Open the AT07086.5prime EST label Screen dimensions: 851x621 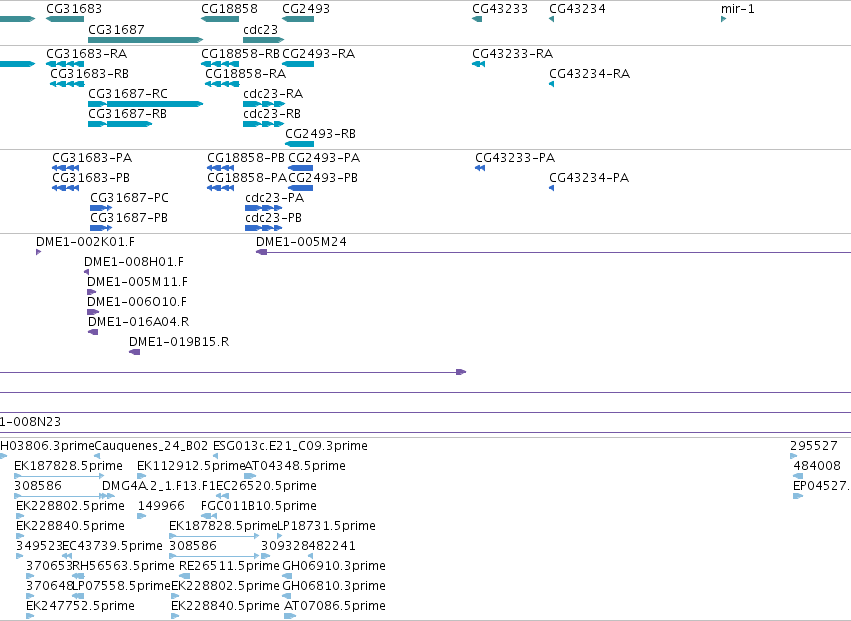tap(335, 606)
